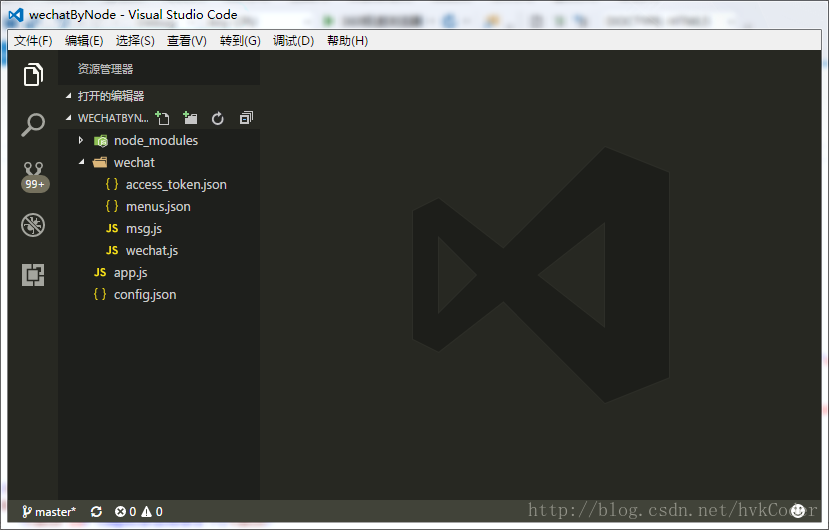829x530 pixels.
Task: Click the 打开的编辑器 section label
Action: tap(111, 96)
